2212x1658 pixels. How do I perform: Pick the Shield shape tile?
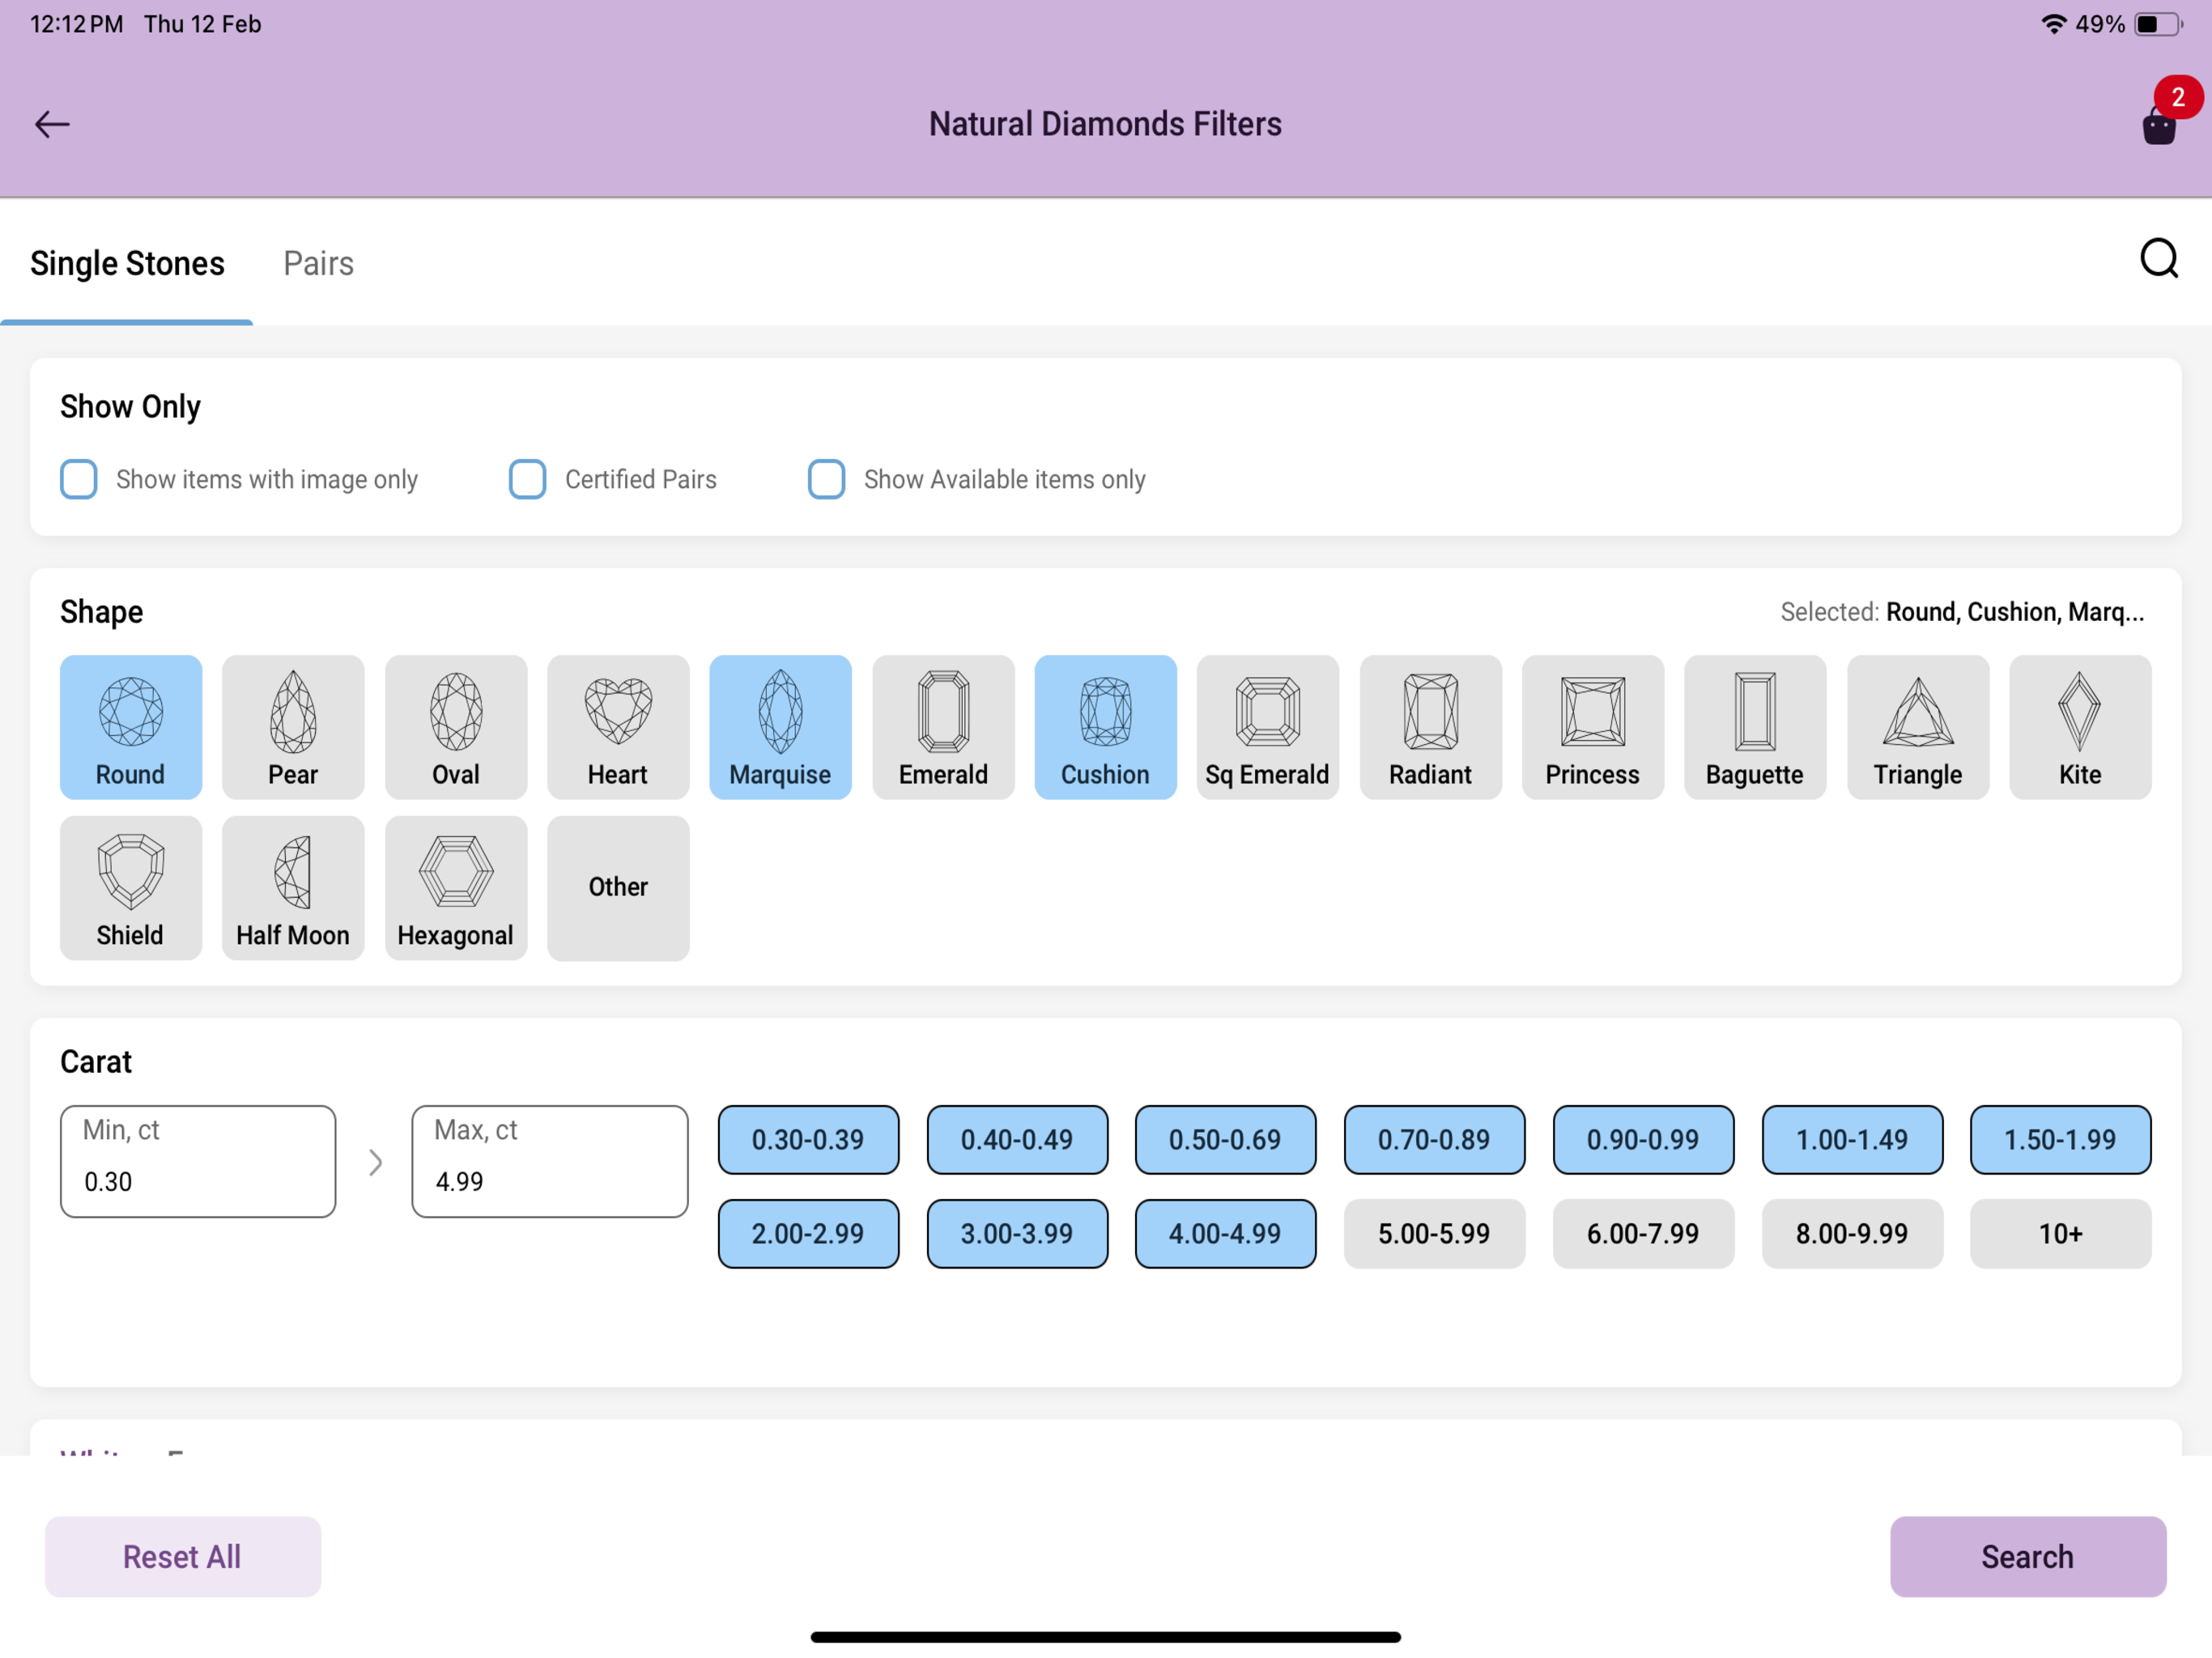[x=131, y=888]
